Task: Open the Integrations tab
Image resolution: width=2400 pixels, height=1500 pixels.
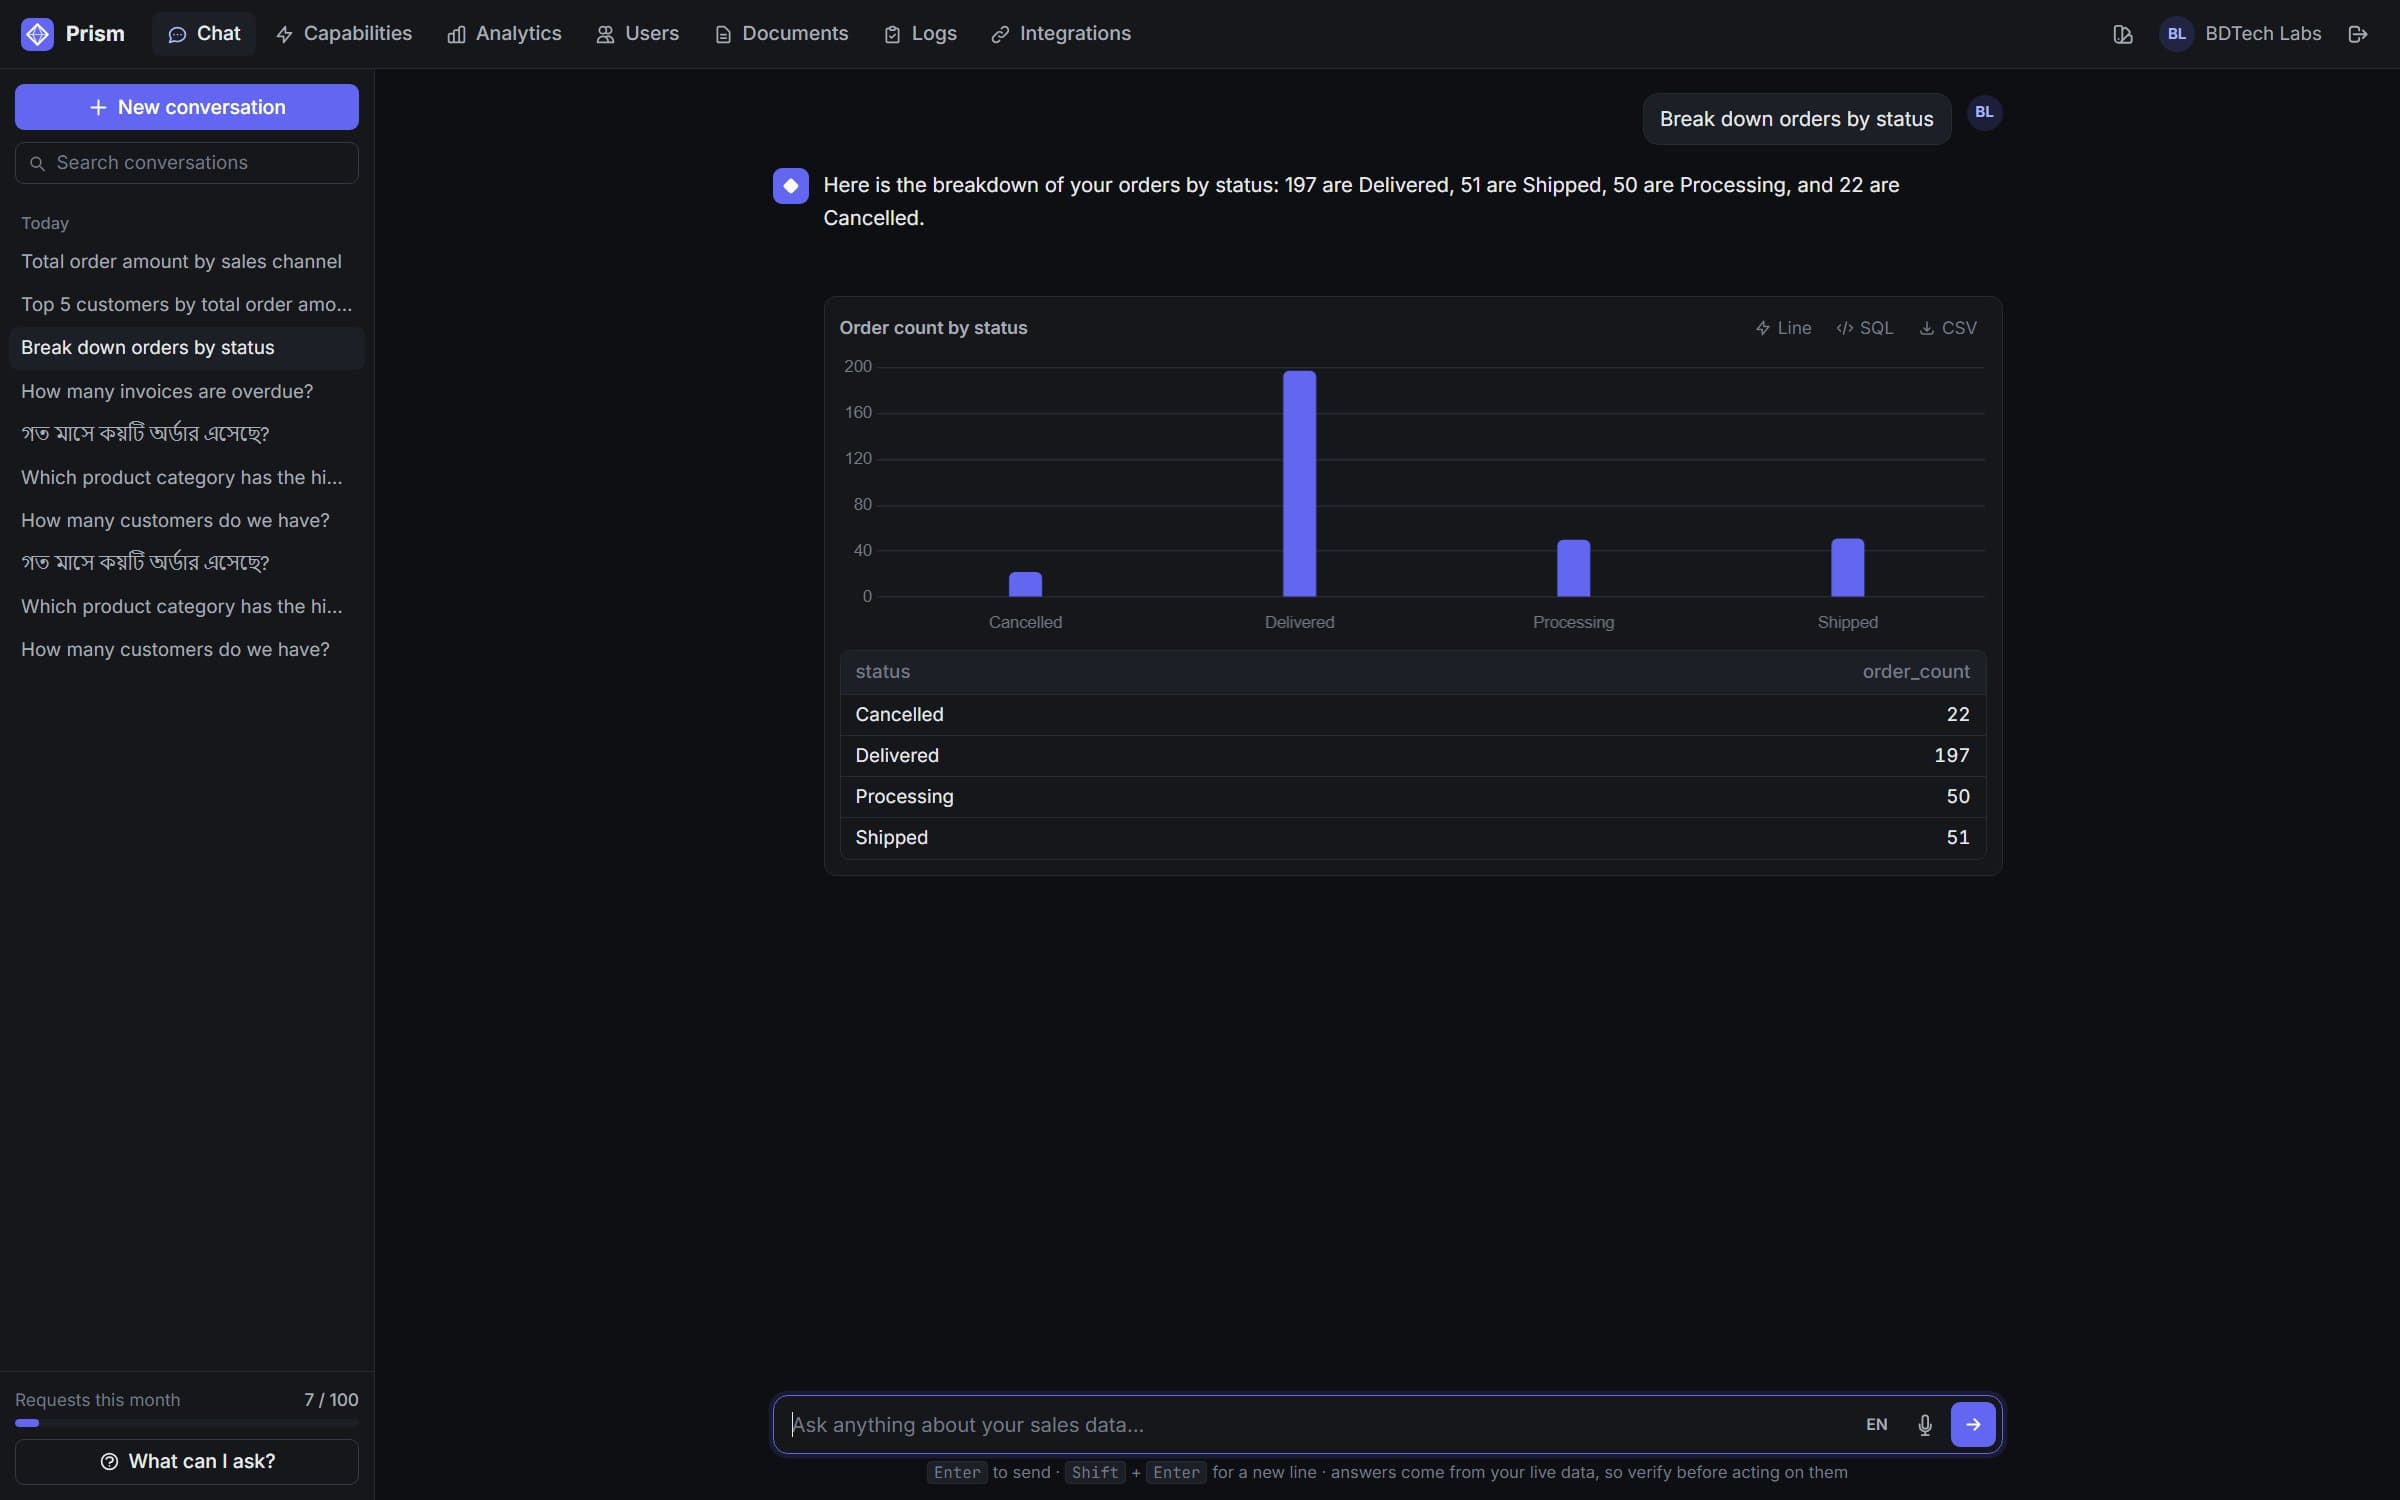Action: pyautogui.click(x=1061, y=34)
